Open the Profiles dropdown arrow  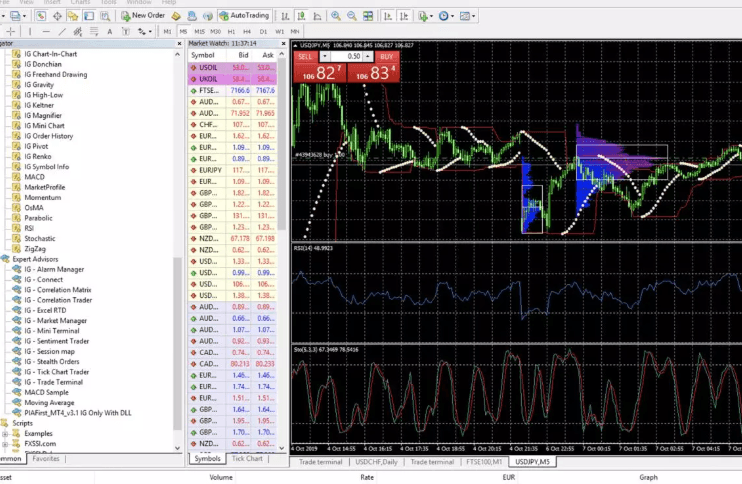pyautogui.click(x=24, y=17)
